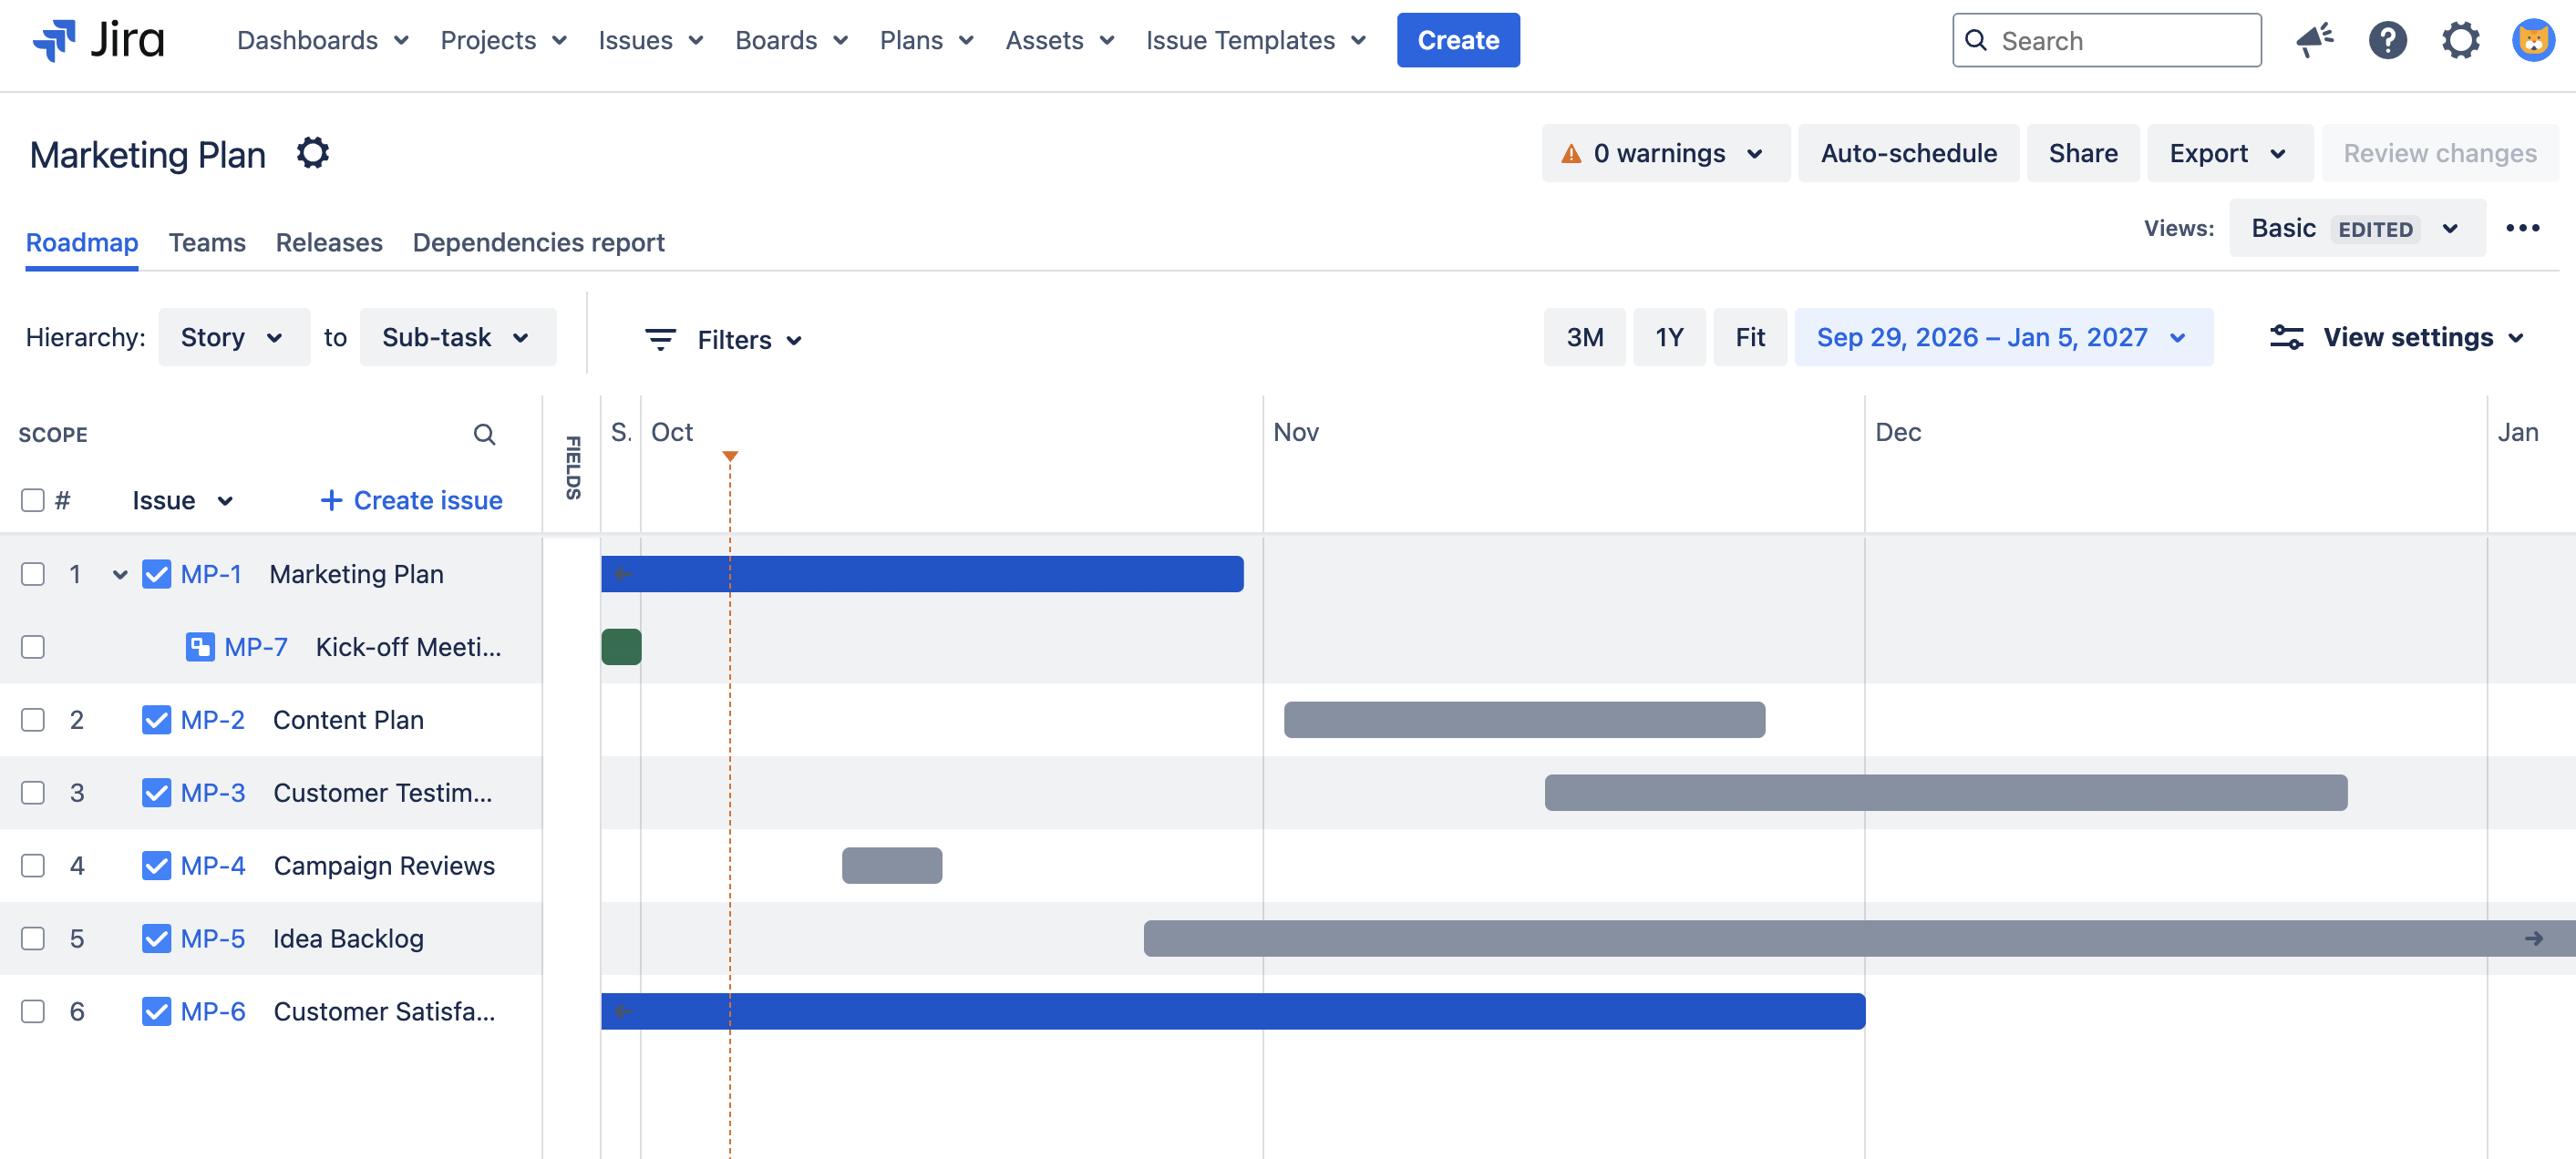Switch to the Dependencies report tab
This screenshot has height=1159, width=2576.
[538, 242]
